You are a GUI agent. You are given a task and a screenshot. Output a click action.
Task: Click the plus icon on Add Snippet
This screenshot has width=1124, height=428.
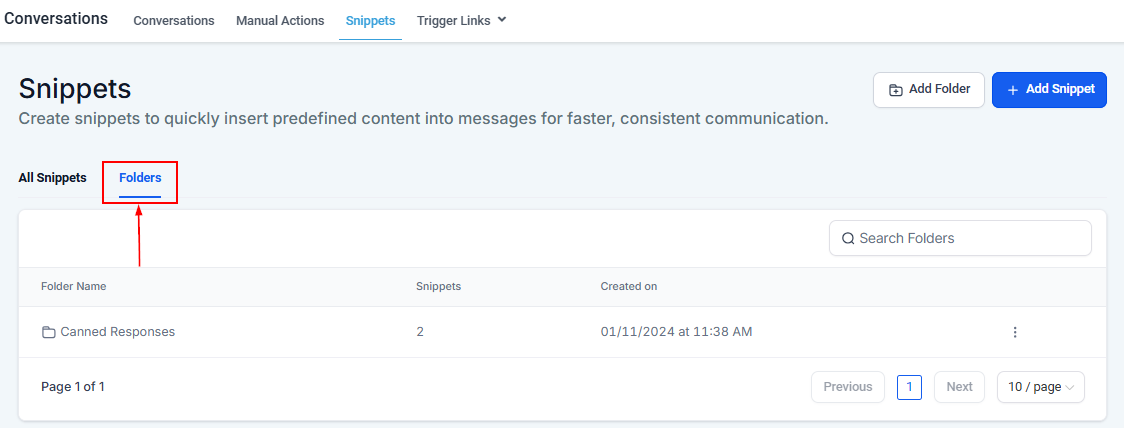pos(1013,90)
